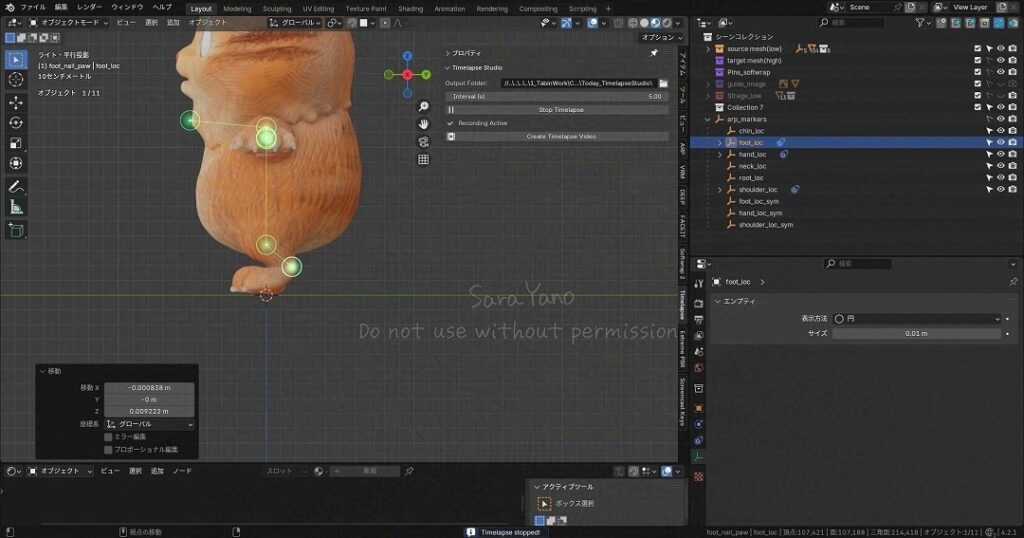Toggle the Recording Active checkbox

click(450, 123)
